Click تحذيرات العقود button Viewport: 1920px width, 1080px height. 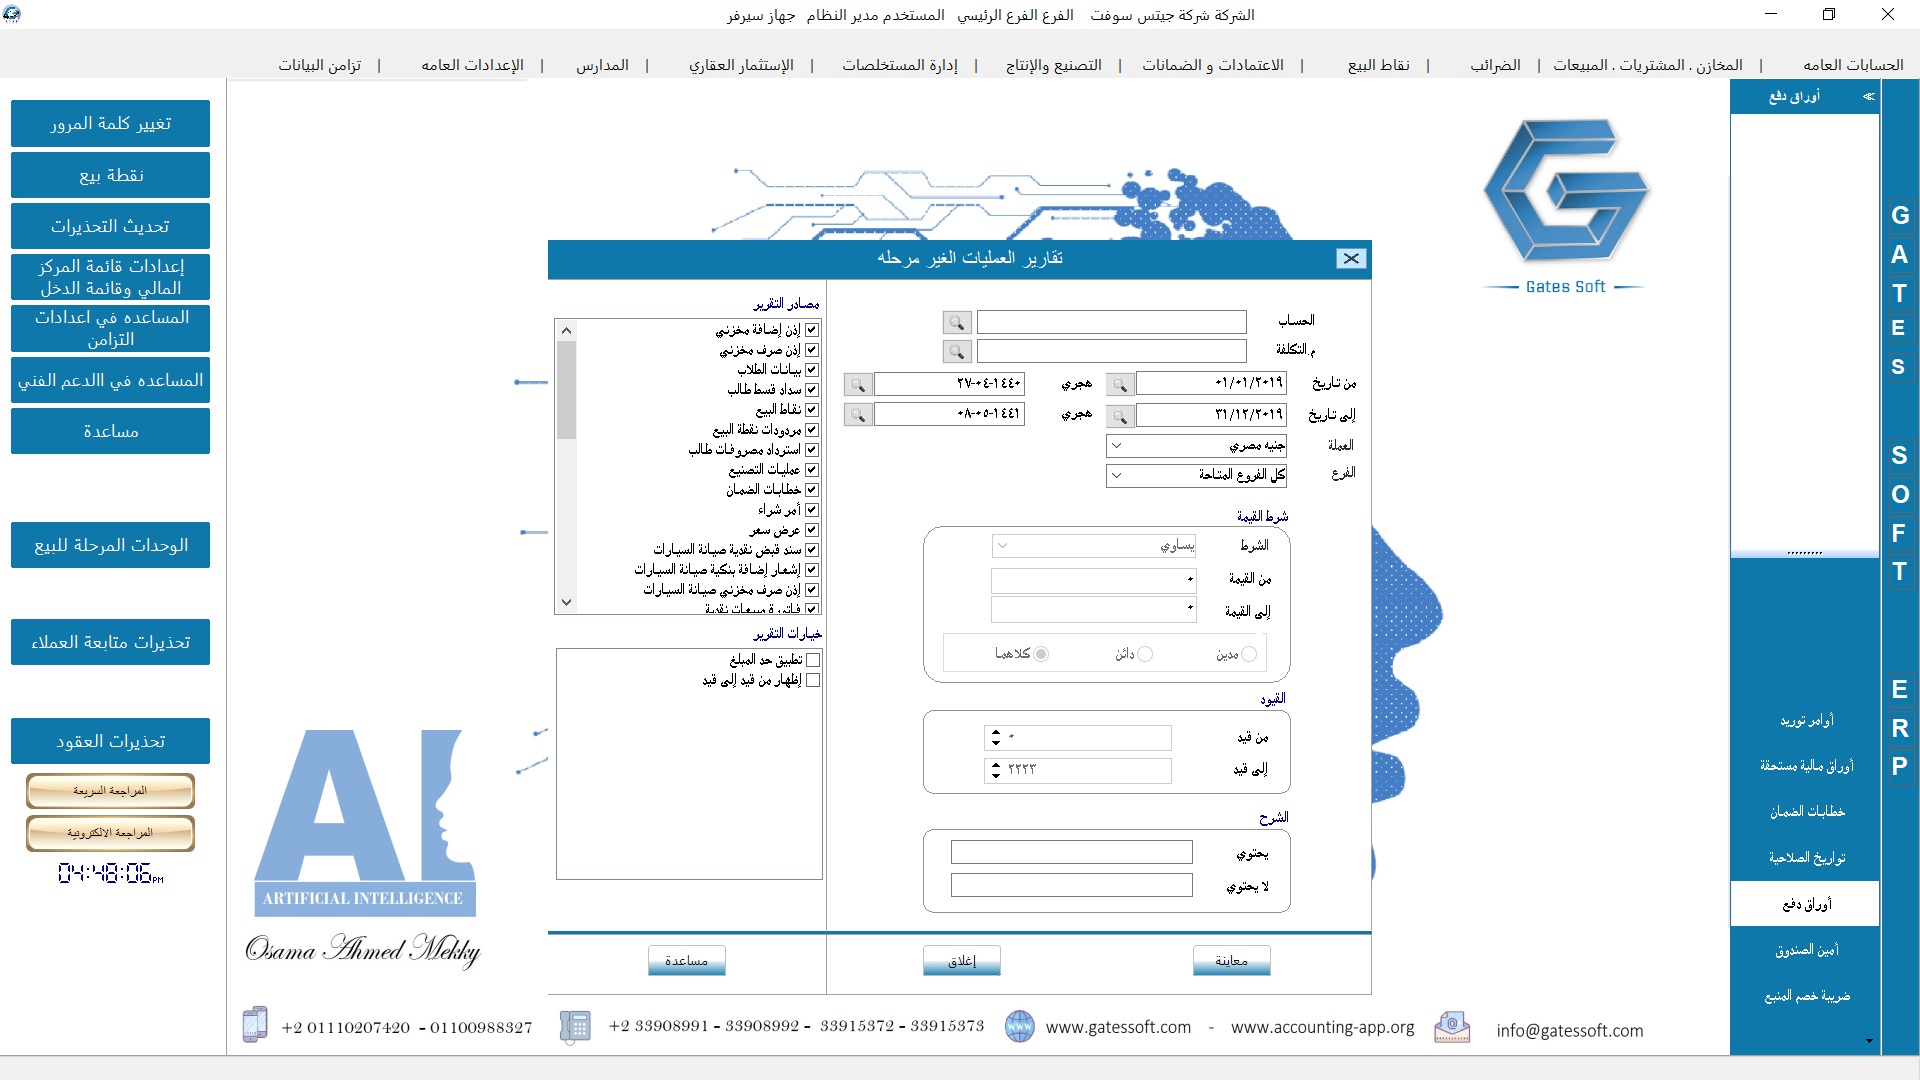pos(110,741)
